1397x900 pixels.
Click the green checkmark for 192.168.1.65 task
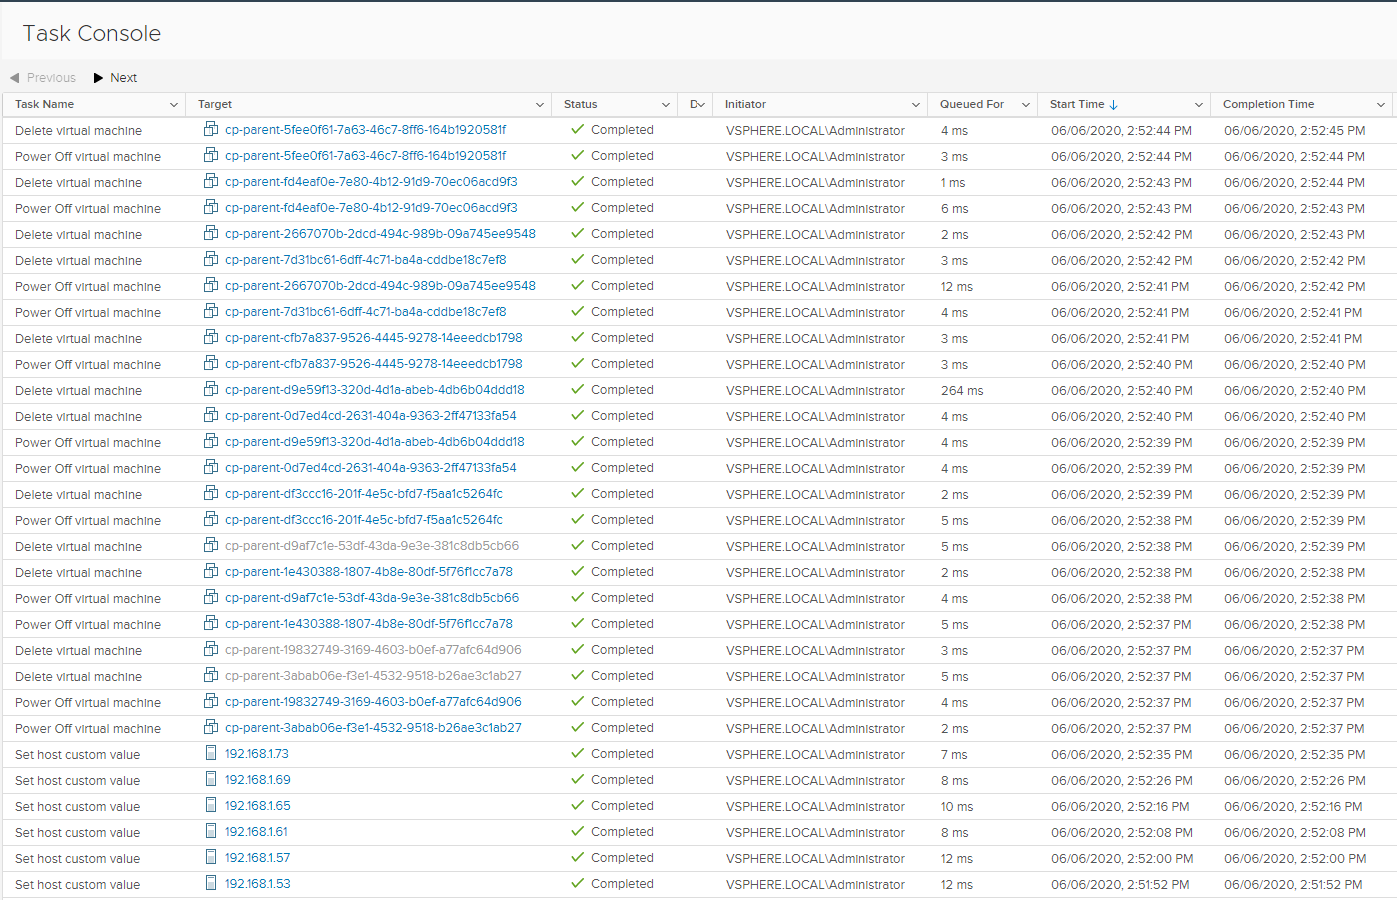(578, 806)
